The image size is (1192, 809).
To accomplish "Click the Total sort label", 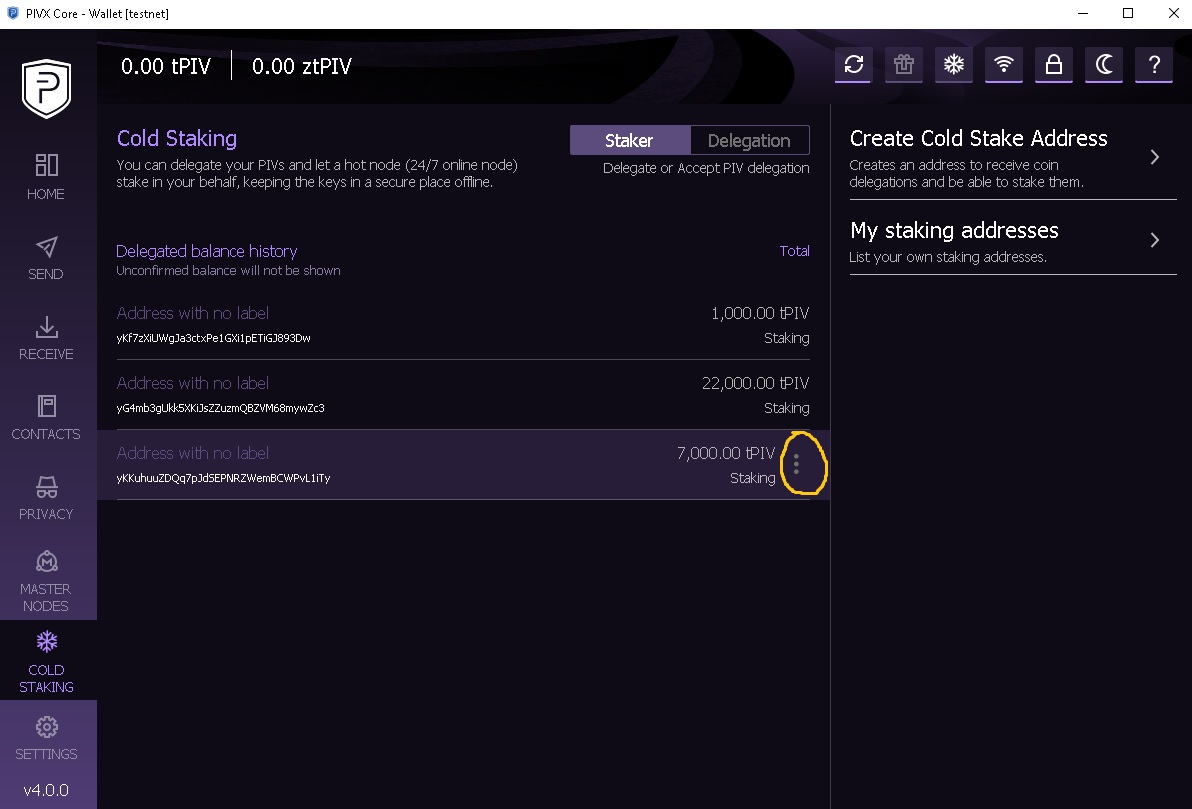I will [794, 251].
